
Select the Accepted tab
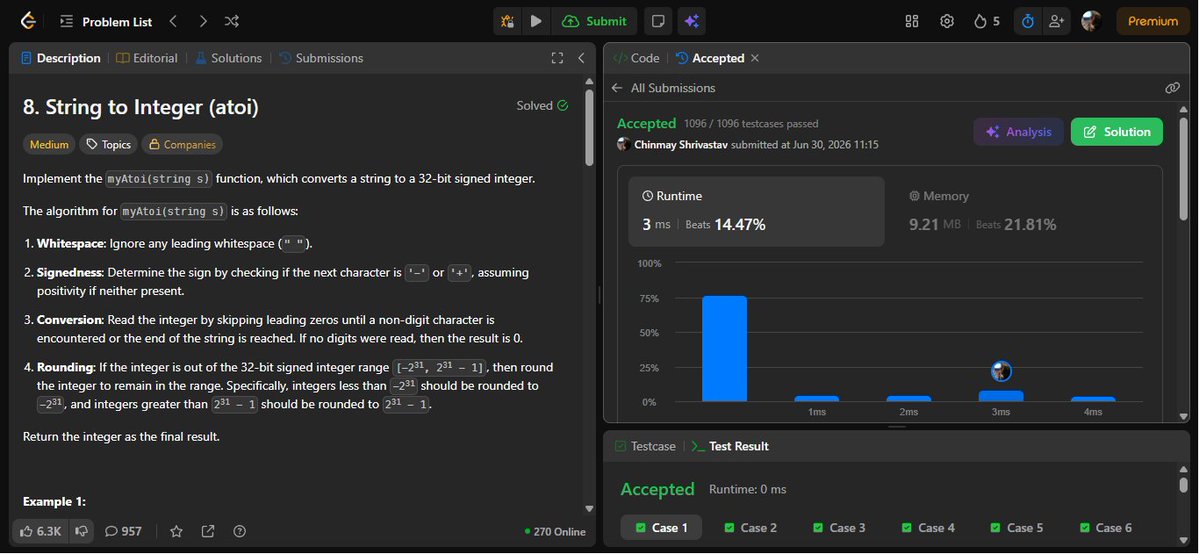click(710, 58)
